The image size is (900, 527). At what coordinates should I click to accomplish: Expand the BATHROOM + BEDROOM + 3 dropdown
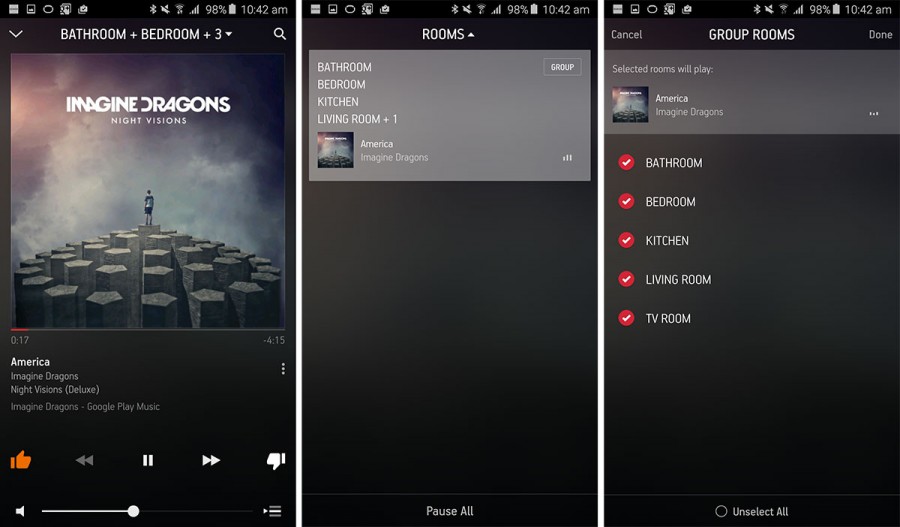[146, 34]
